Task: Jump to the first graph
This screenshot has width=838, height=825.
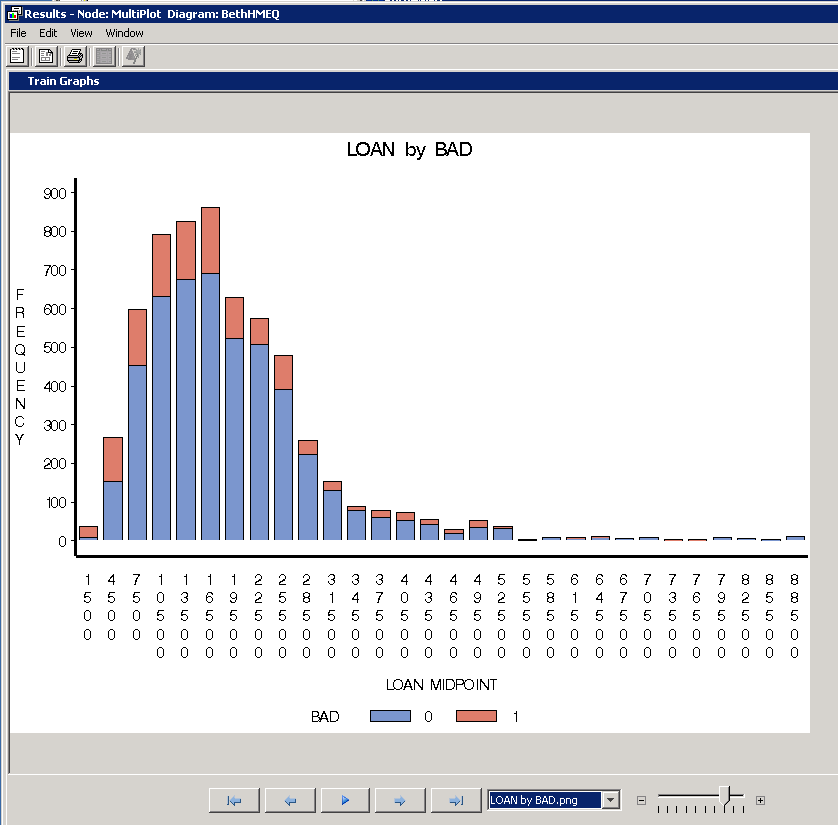Action: (x=233, y=799)
